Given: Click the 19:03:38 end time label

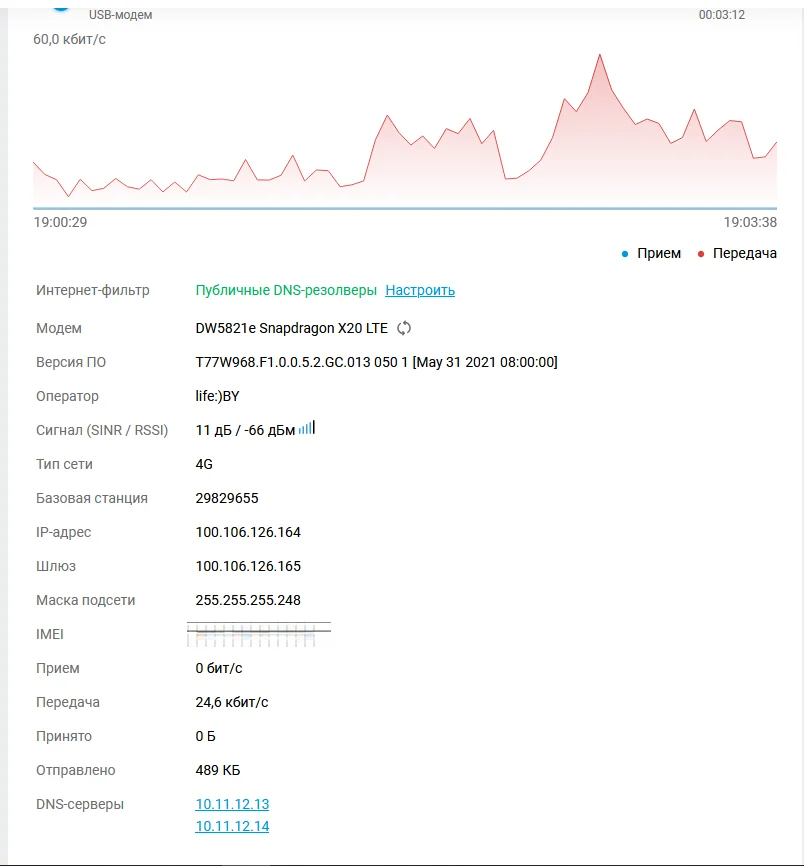Looking at the screenshot, I should click(750, 222).
